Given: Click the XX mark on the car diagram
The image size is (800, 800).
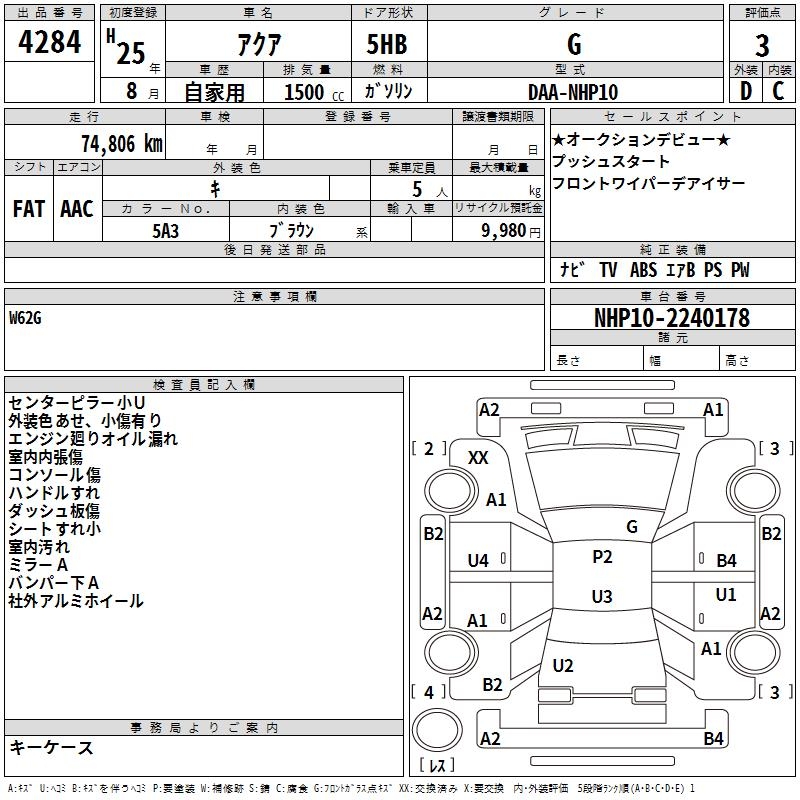Looking at the screenshot, I should tap(478, 457).
